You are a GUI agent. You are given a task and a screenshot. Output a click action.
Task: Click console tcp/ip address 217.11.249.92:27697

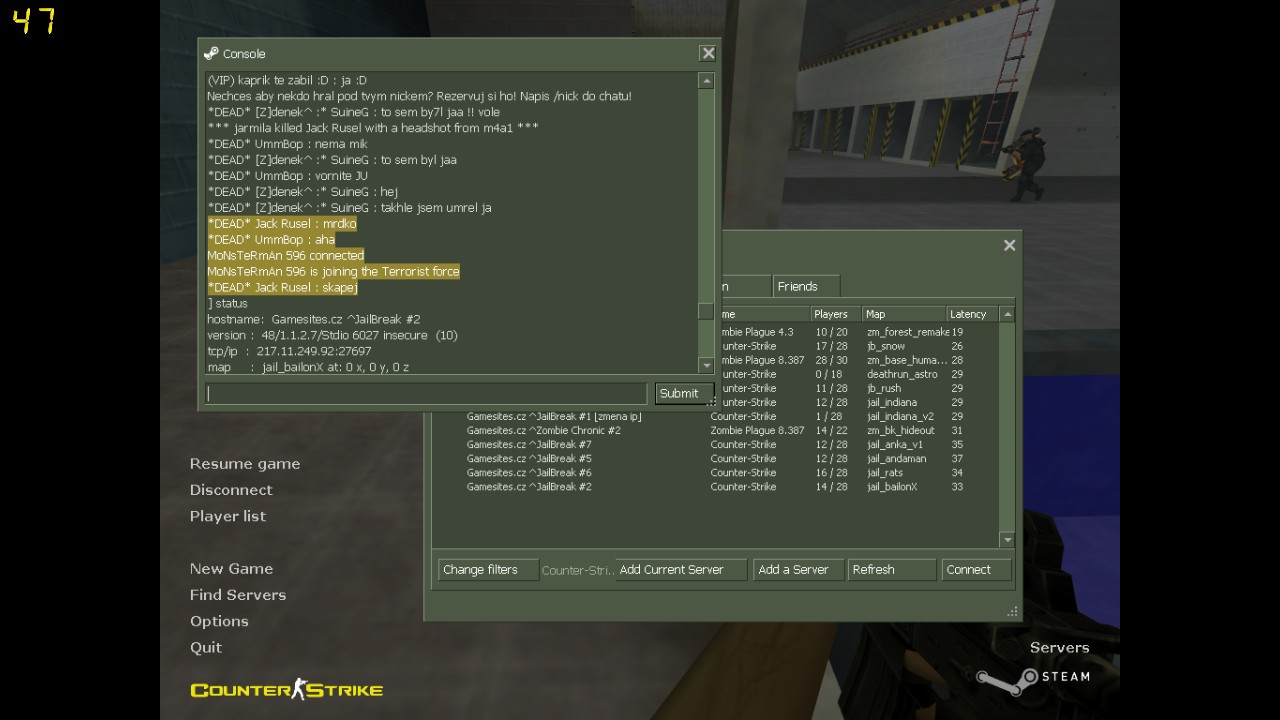point(314,351)
